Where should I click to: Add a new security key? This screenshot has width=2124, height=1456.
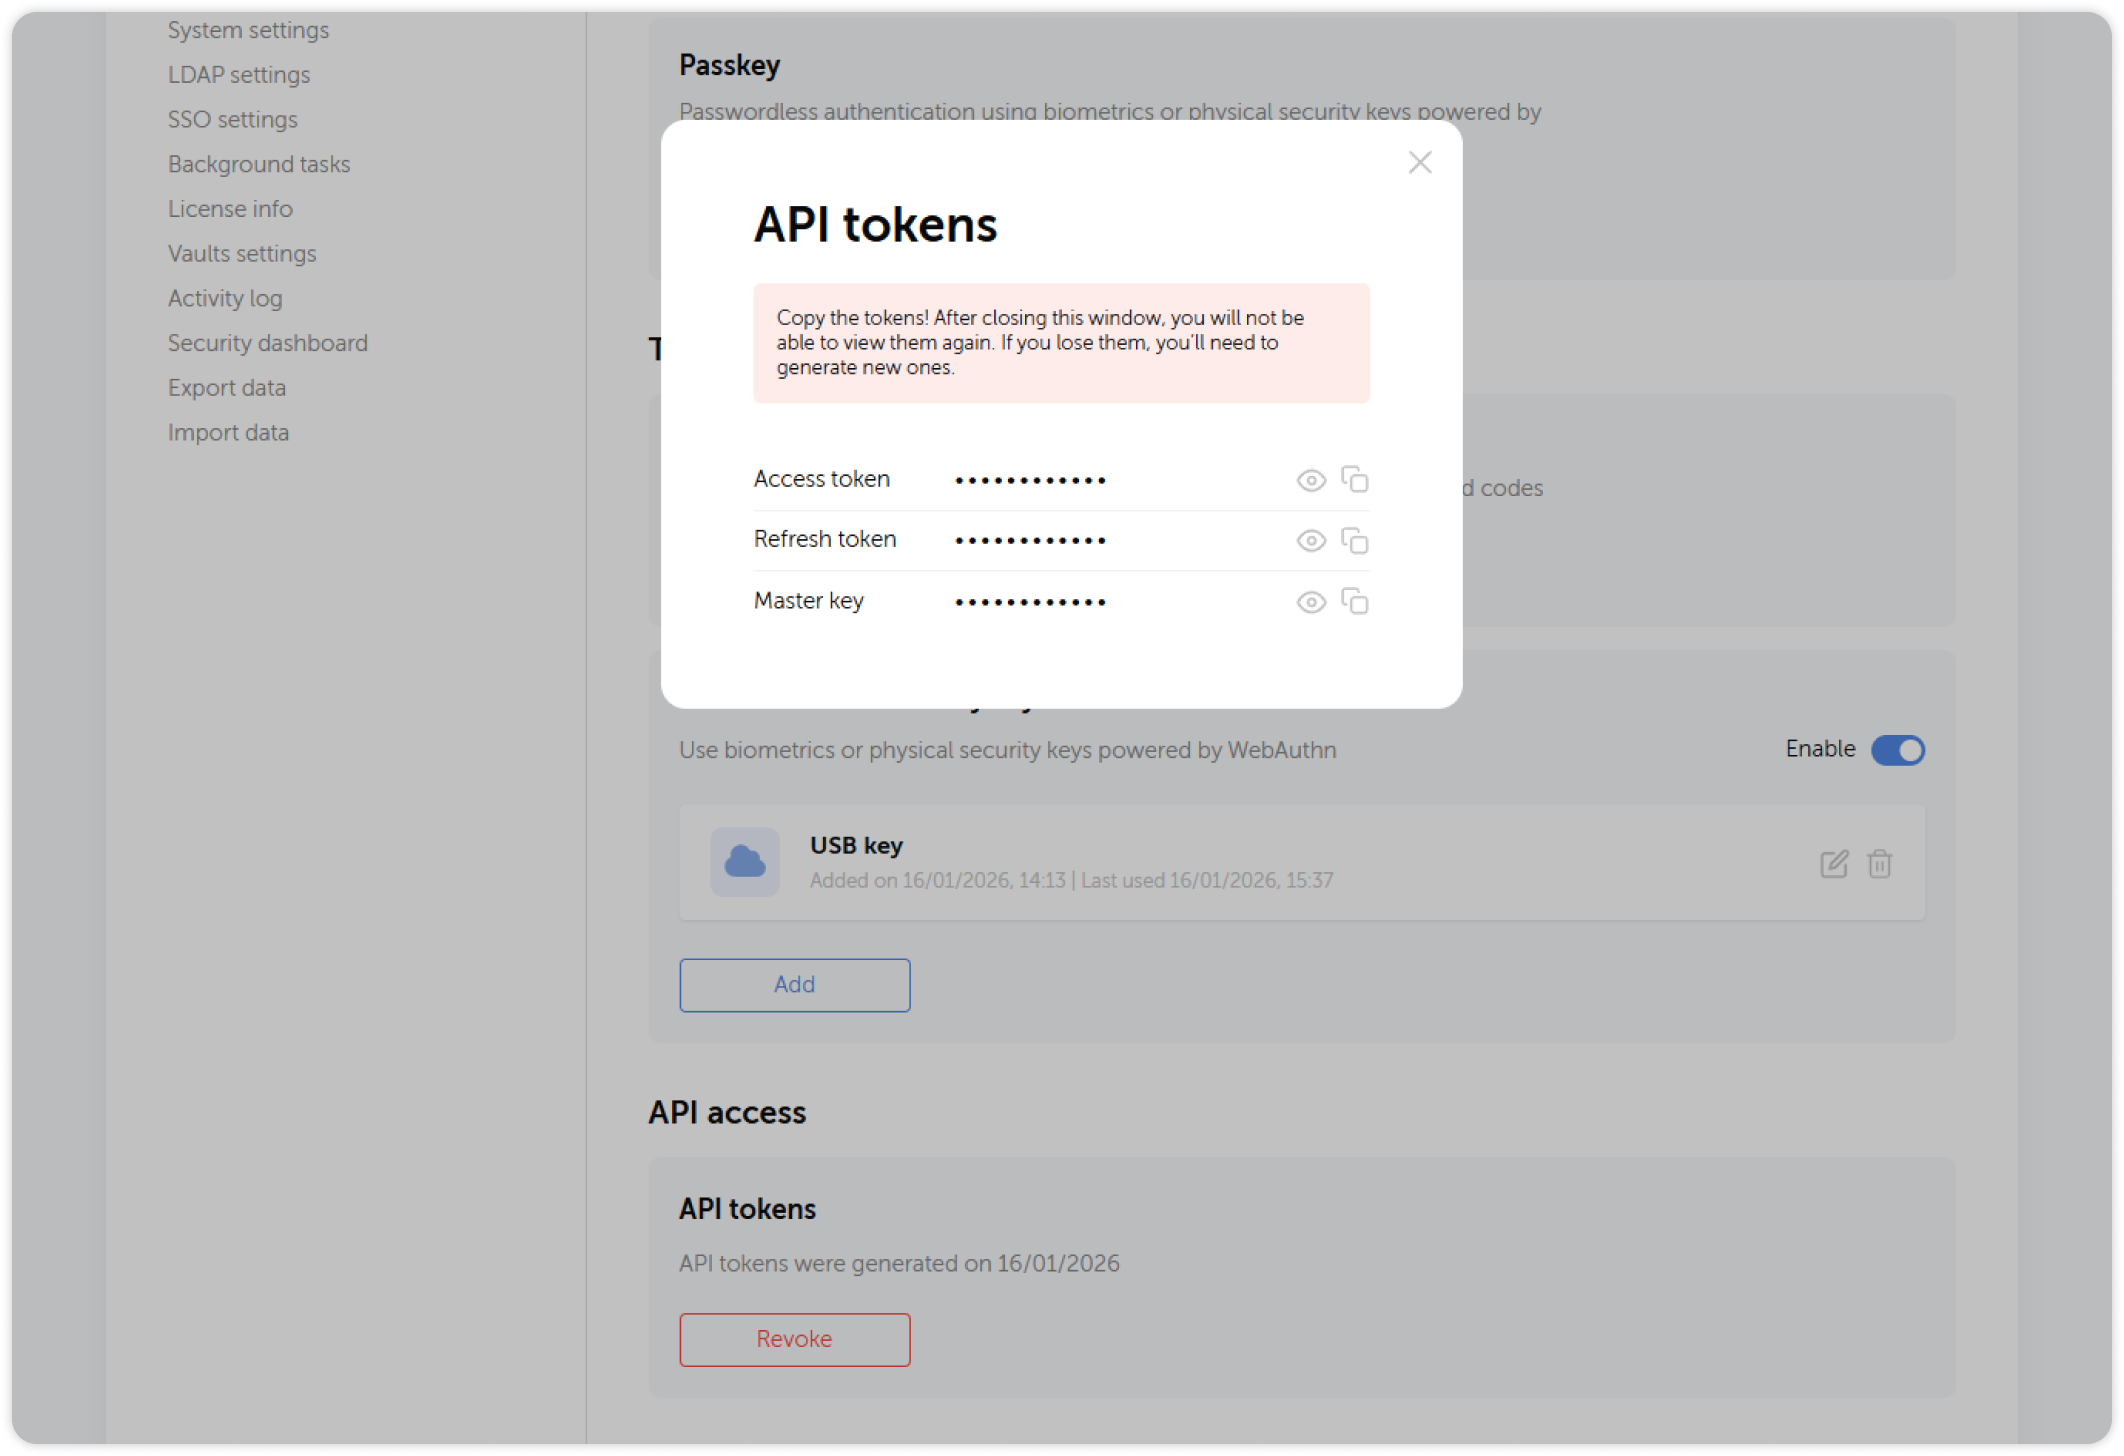(794, 984)
